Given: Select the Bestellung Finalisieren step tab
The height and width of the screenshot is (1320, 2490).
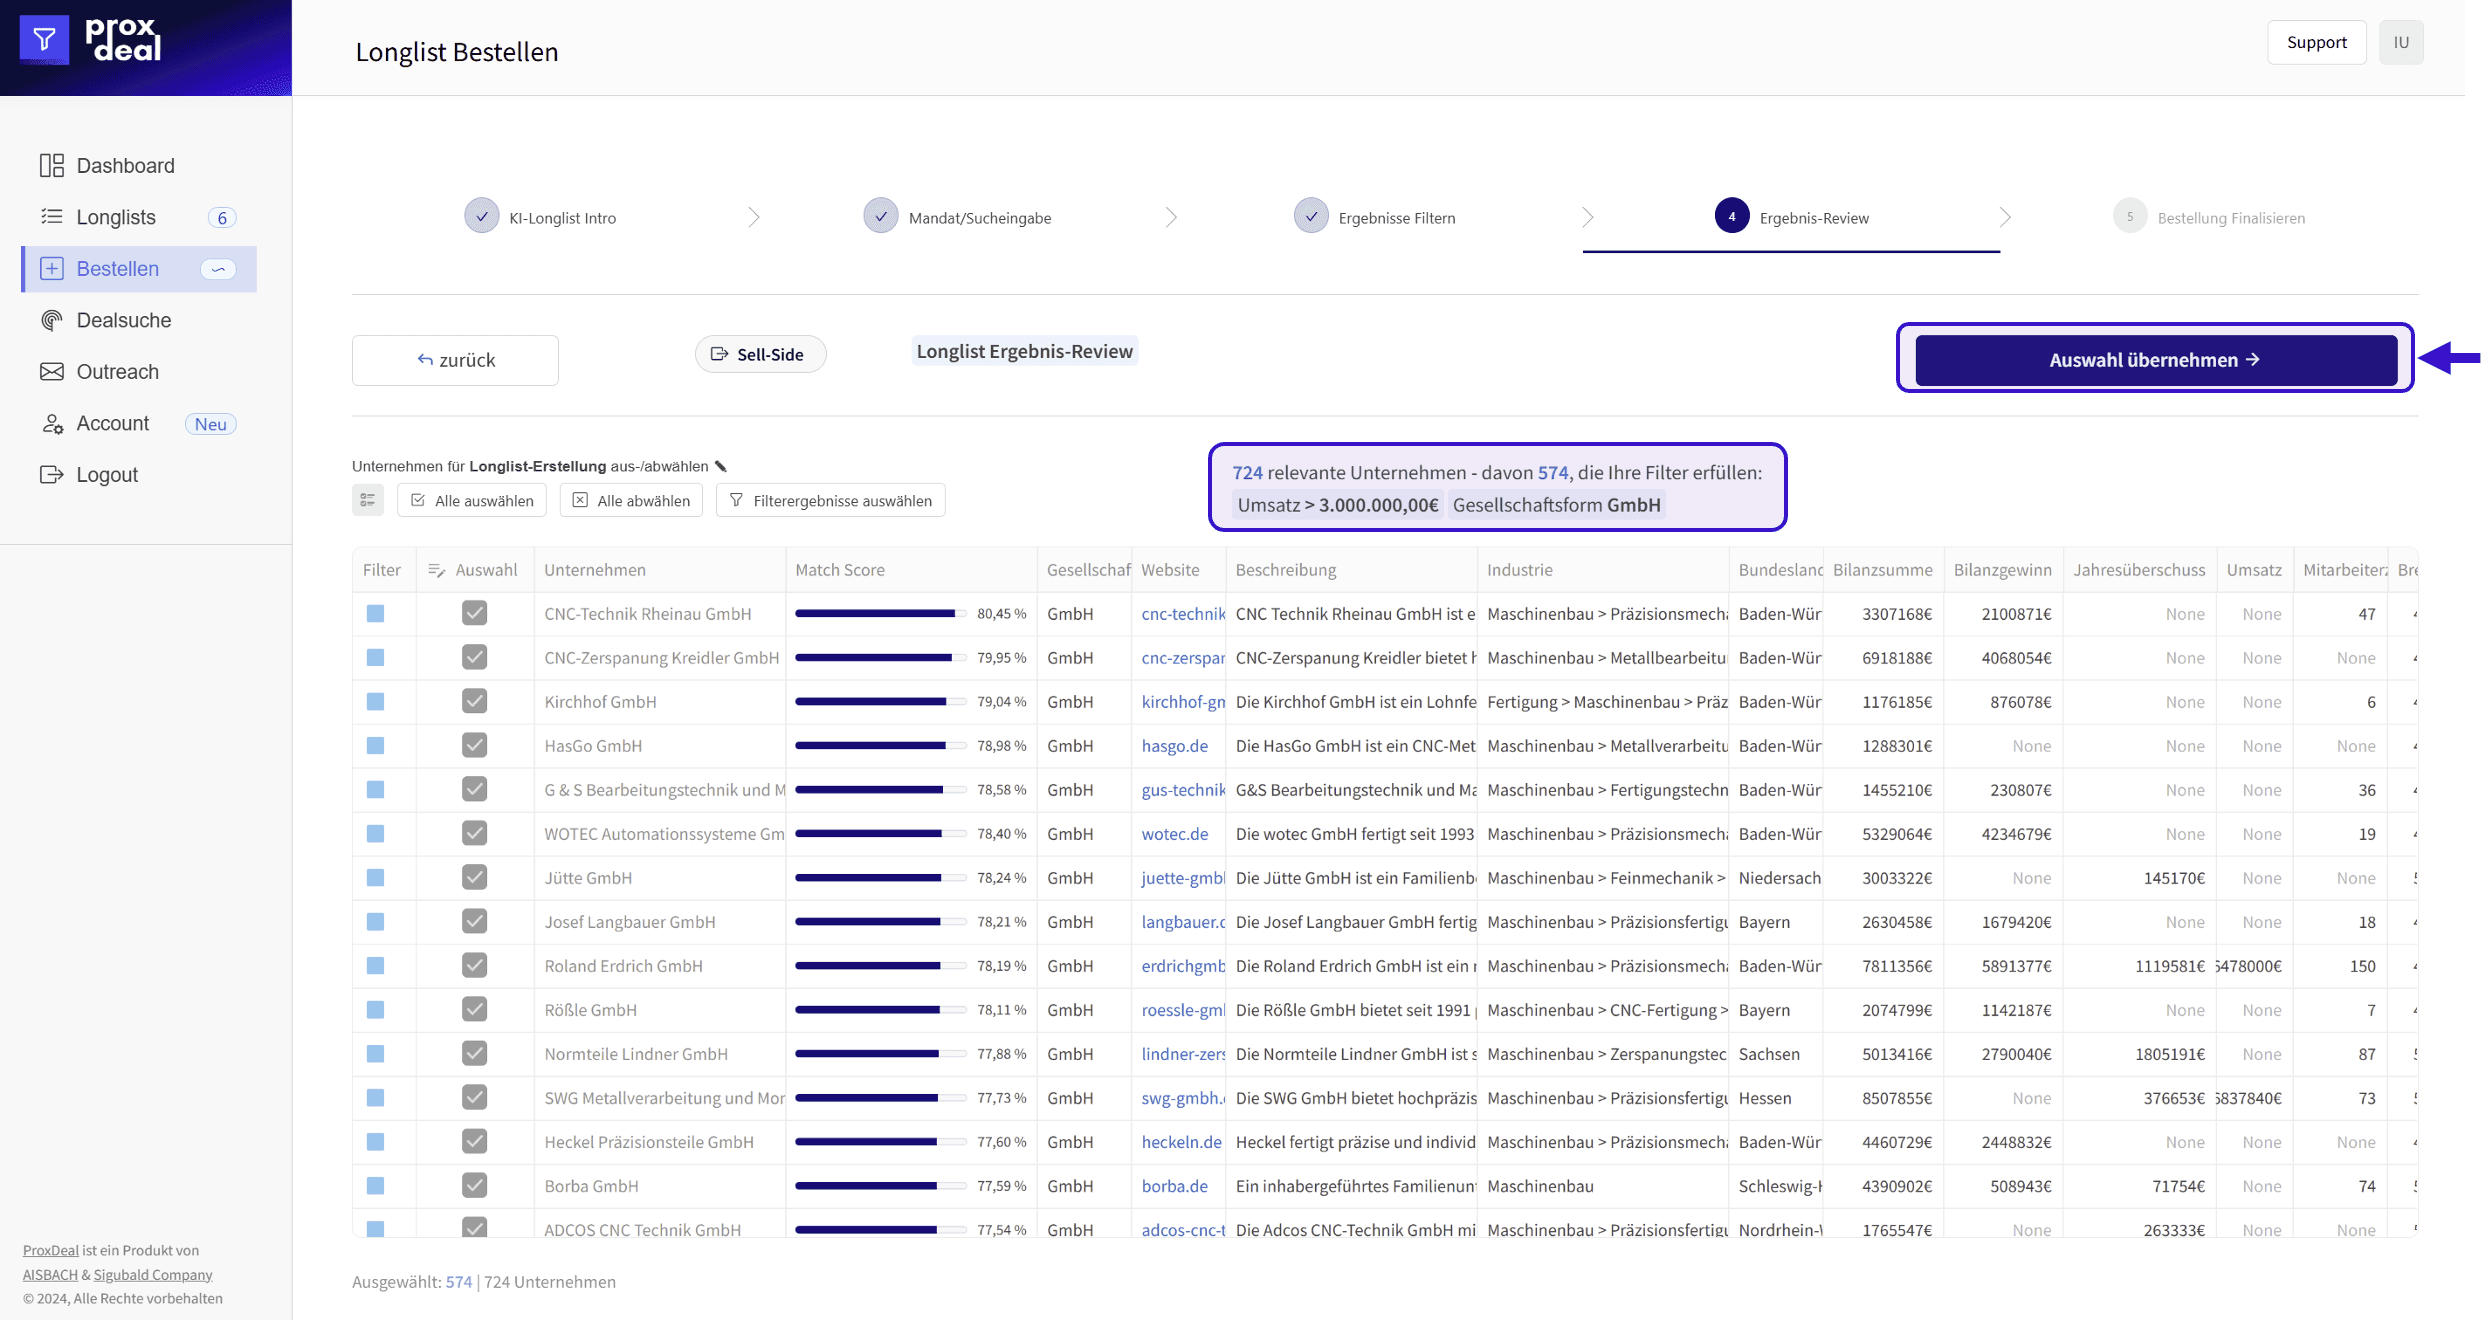Looking at the screenshot, I should [2210, 217].
